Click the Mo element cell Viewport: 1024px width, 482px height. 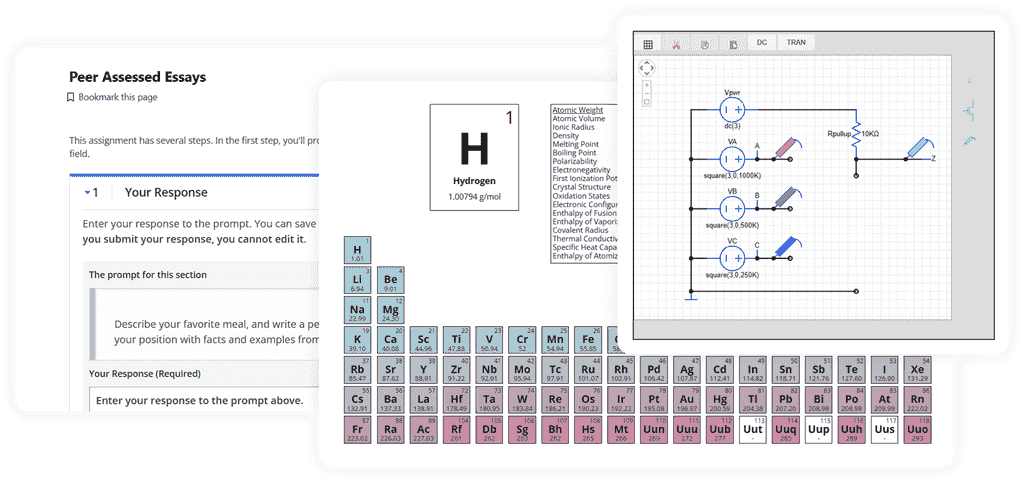(x=522, y=370)
